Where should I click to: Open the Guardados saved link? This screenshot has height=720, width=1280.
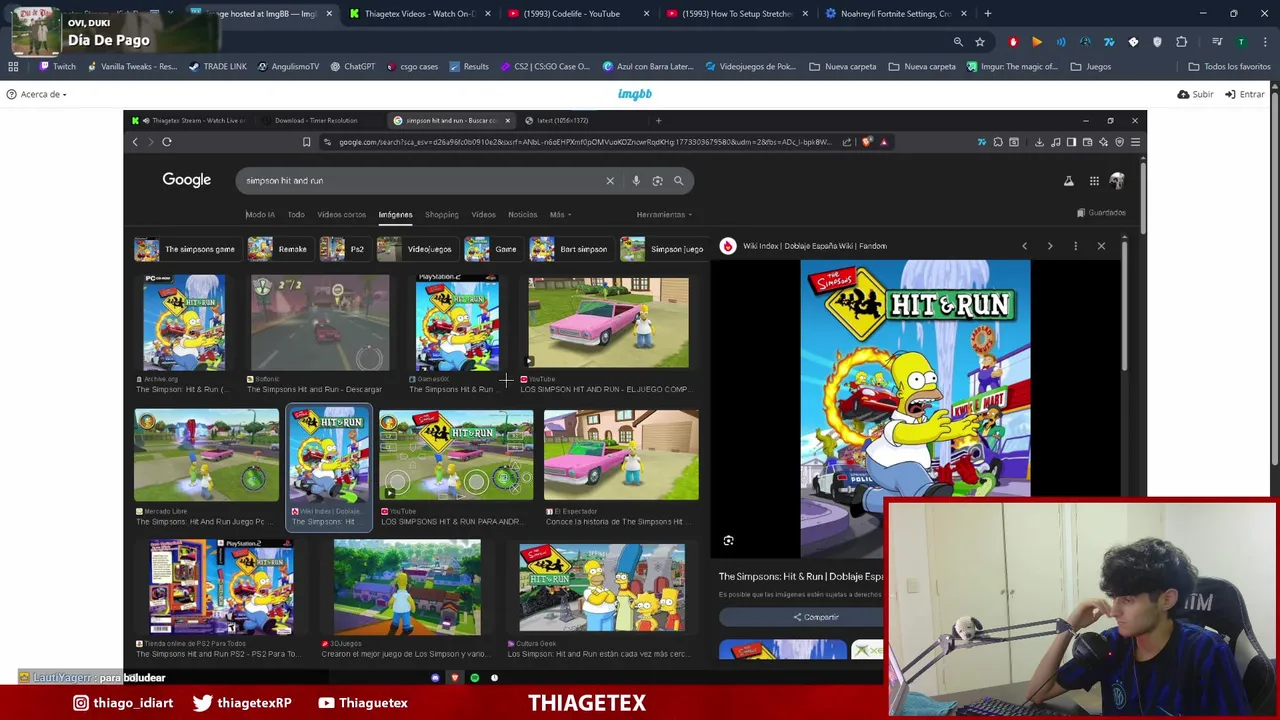click(x=1101, y=212)
